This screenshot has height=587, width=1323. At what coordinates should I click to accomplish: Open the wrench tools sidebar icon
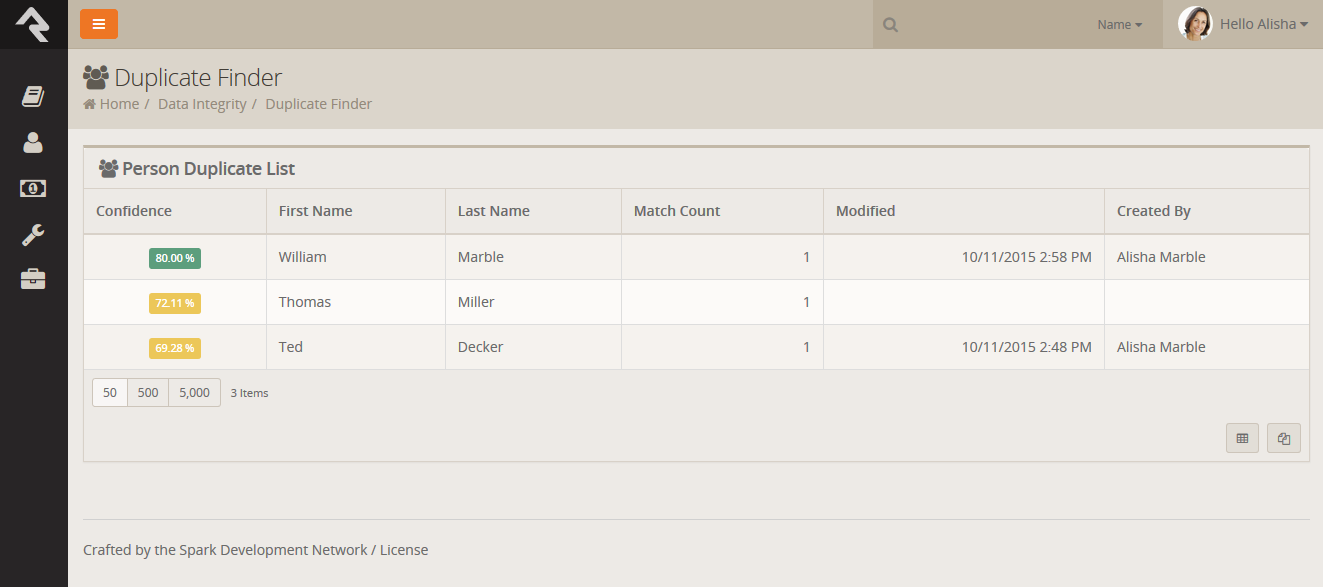[33, 235]
